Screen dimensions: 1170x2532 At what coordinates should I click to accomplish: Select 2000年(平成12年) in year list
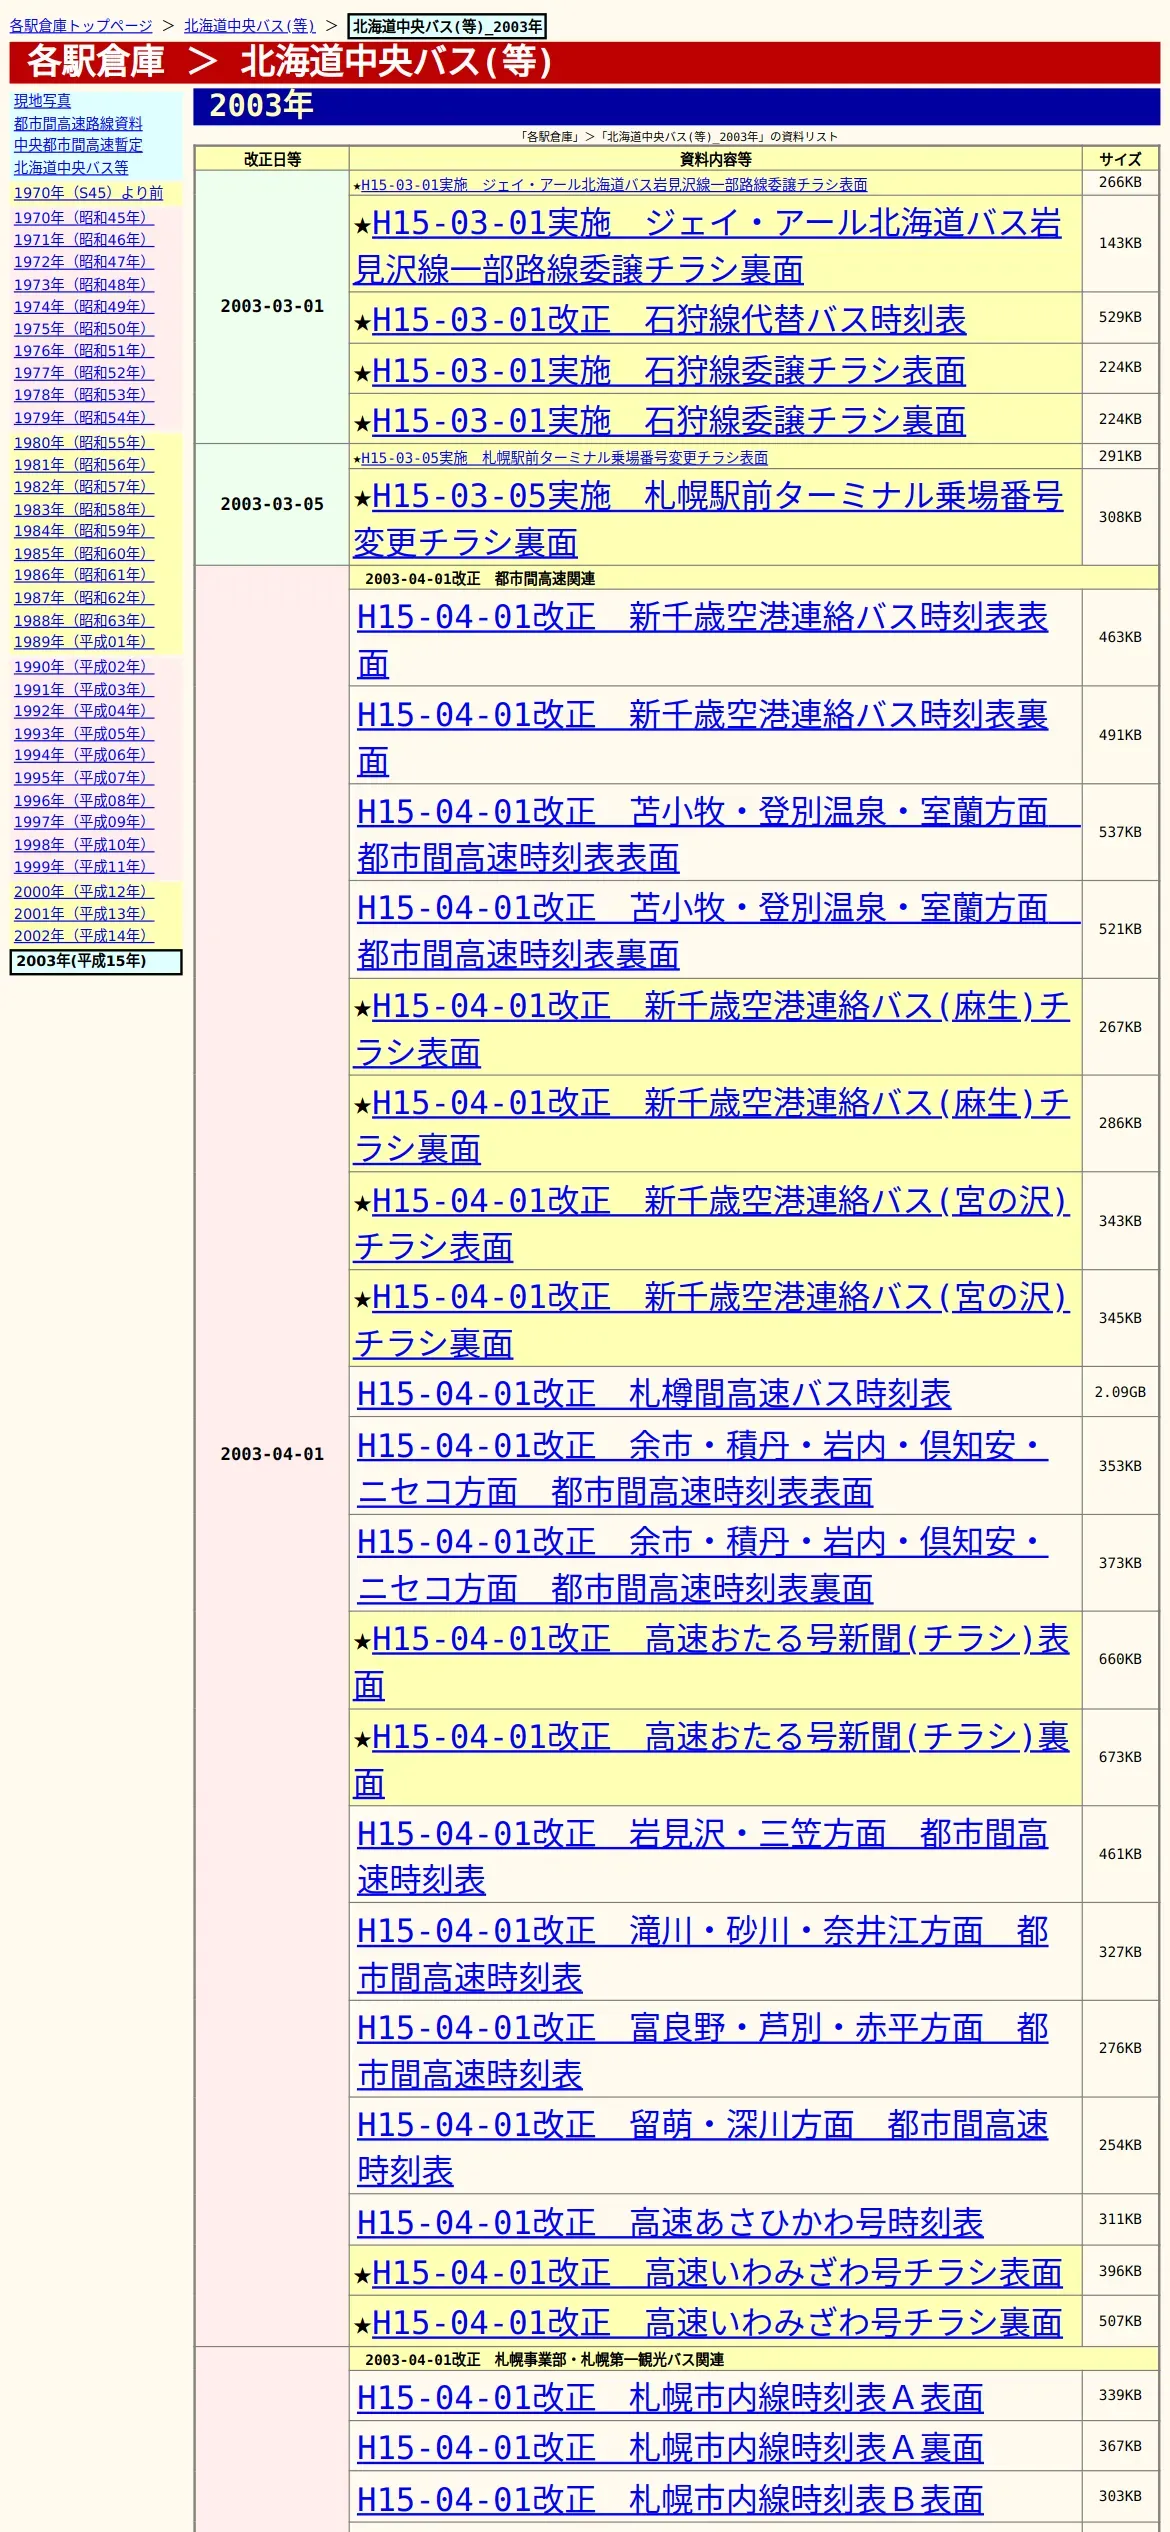(x=84, y=891)
